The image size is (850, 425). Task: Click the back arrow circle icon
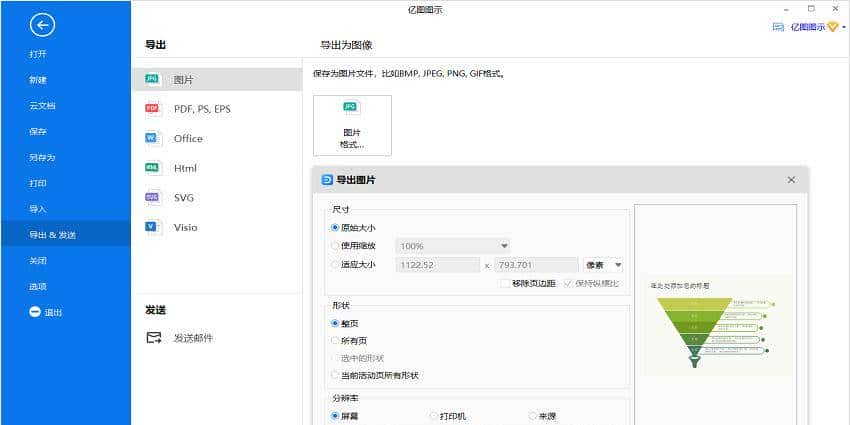coord(42,24)
